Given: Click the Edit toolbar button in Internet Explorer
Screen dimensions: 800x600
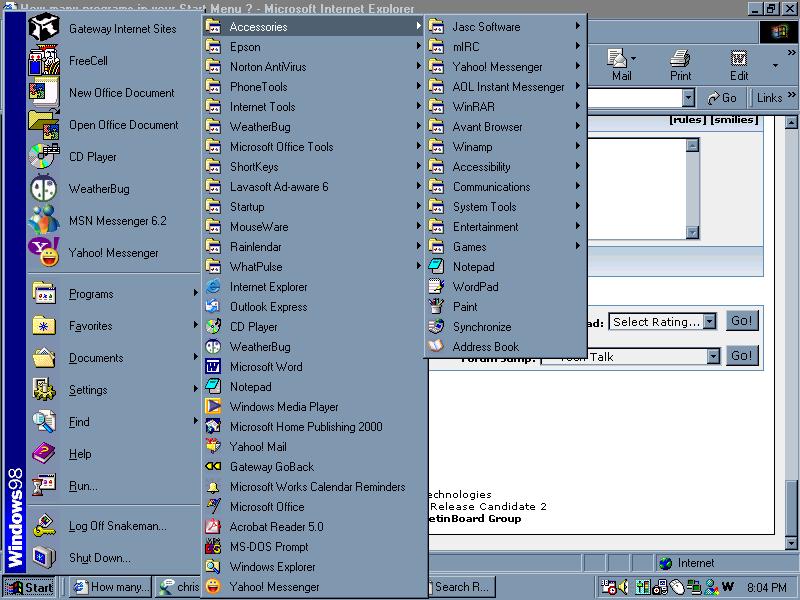Looking at the screenshot, I should 739,65.
